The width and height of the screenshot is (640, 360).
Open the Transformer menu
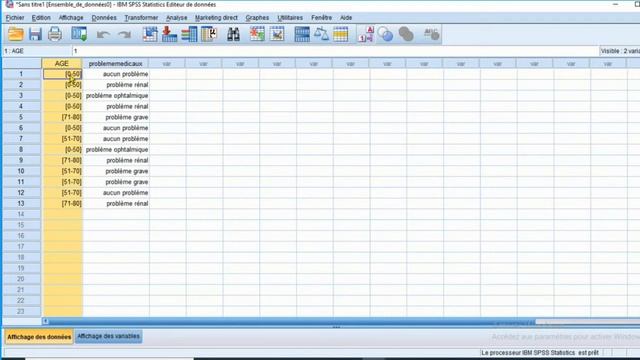pyautogui.click(x=141, y=18)
